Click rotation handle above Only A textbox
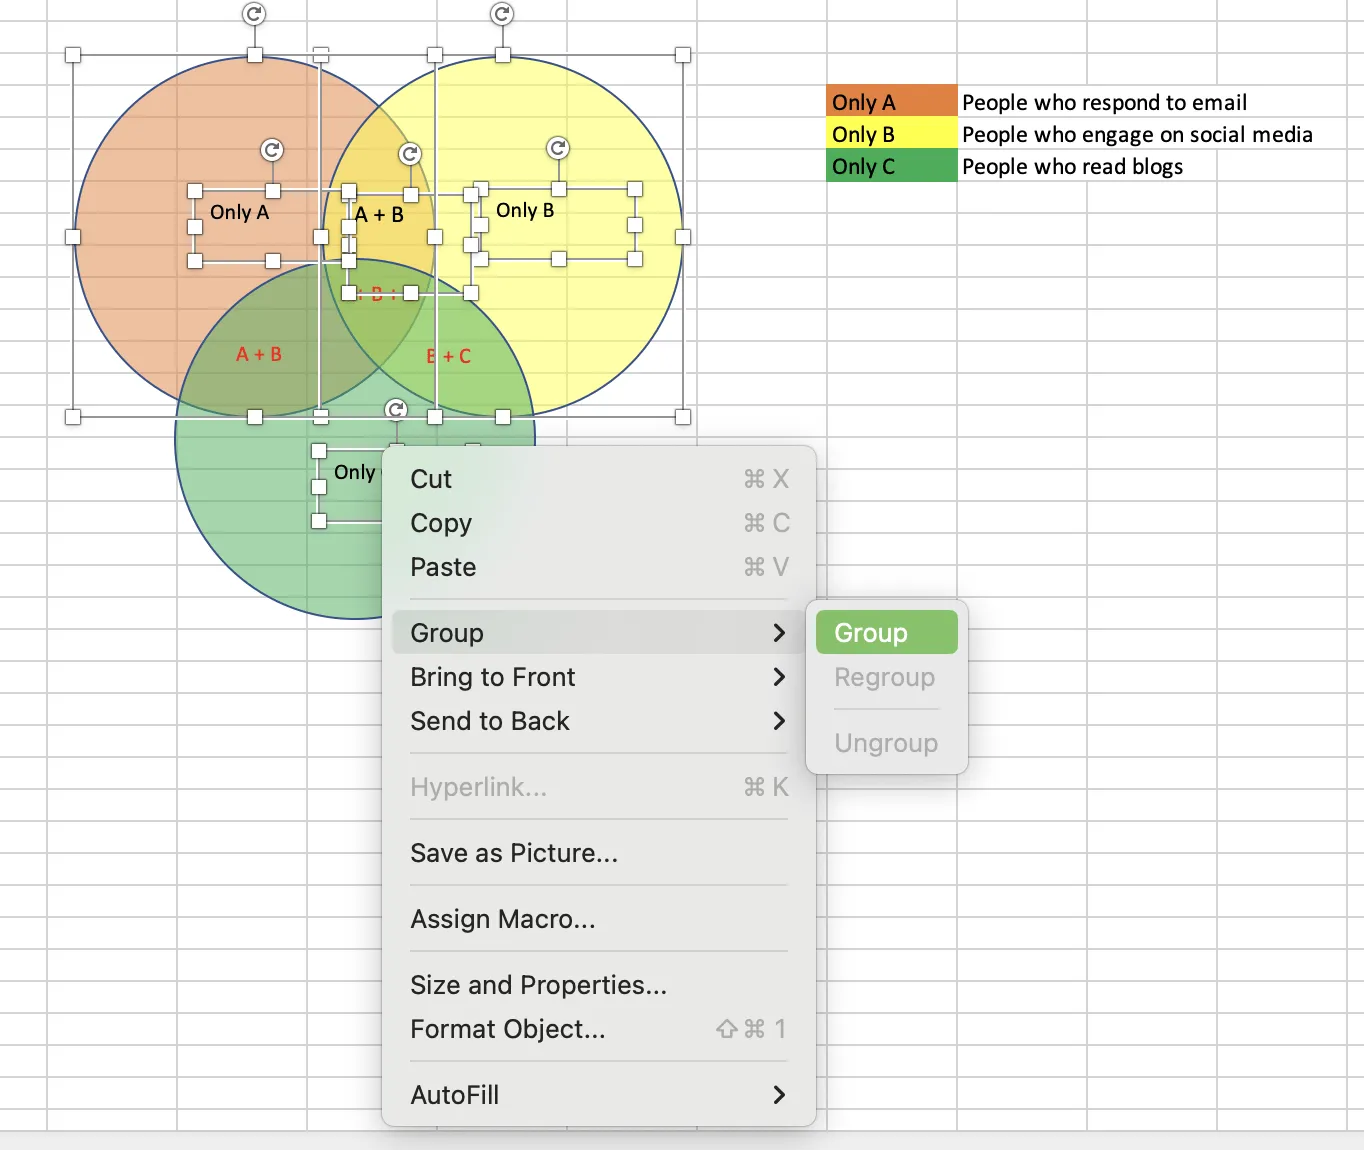This screenshot has height=1150, width=1364. [272, 150]
